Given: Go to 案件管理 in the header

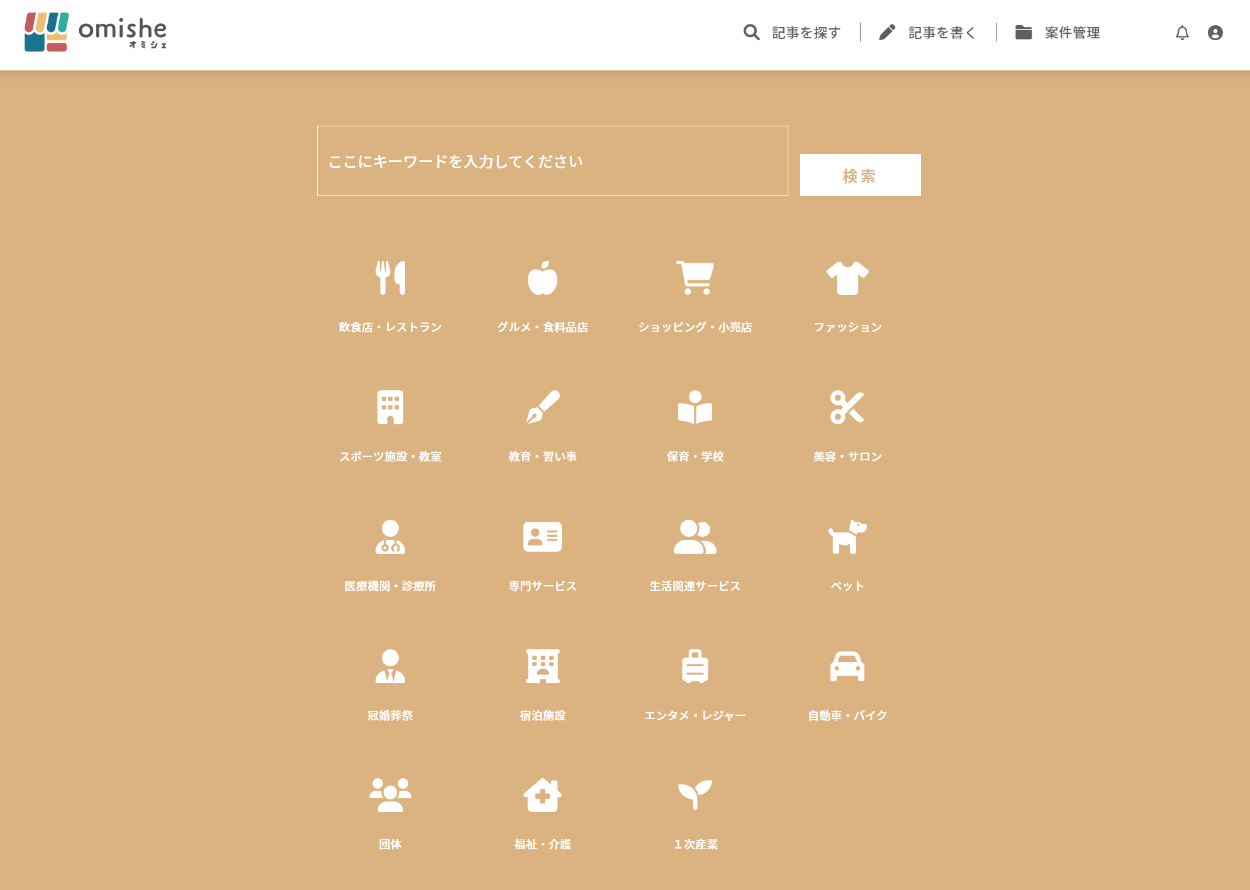Looking at the screenshot, I should [1058, 33].
